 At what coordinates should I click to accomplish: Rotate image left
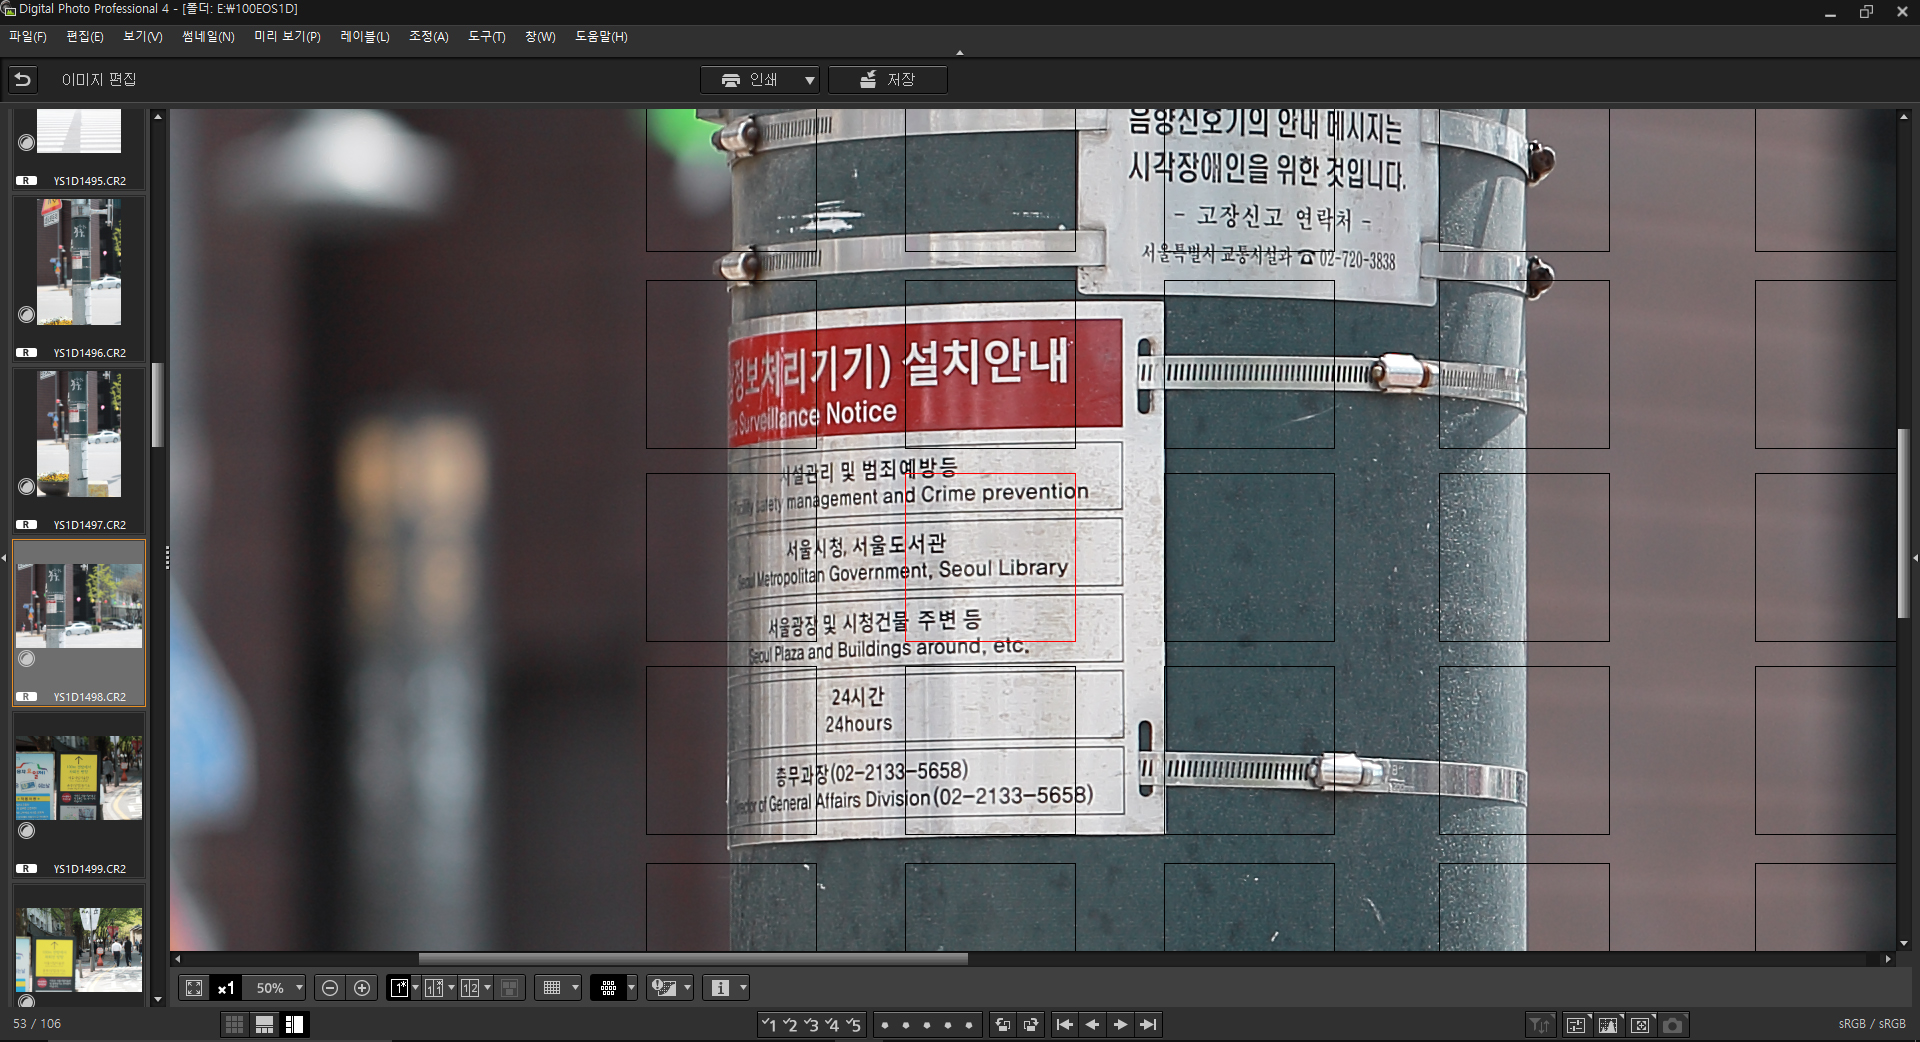(1002, 1024)
